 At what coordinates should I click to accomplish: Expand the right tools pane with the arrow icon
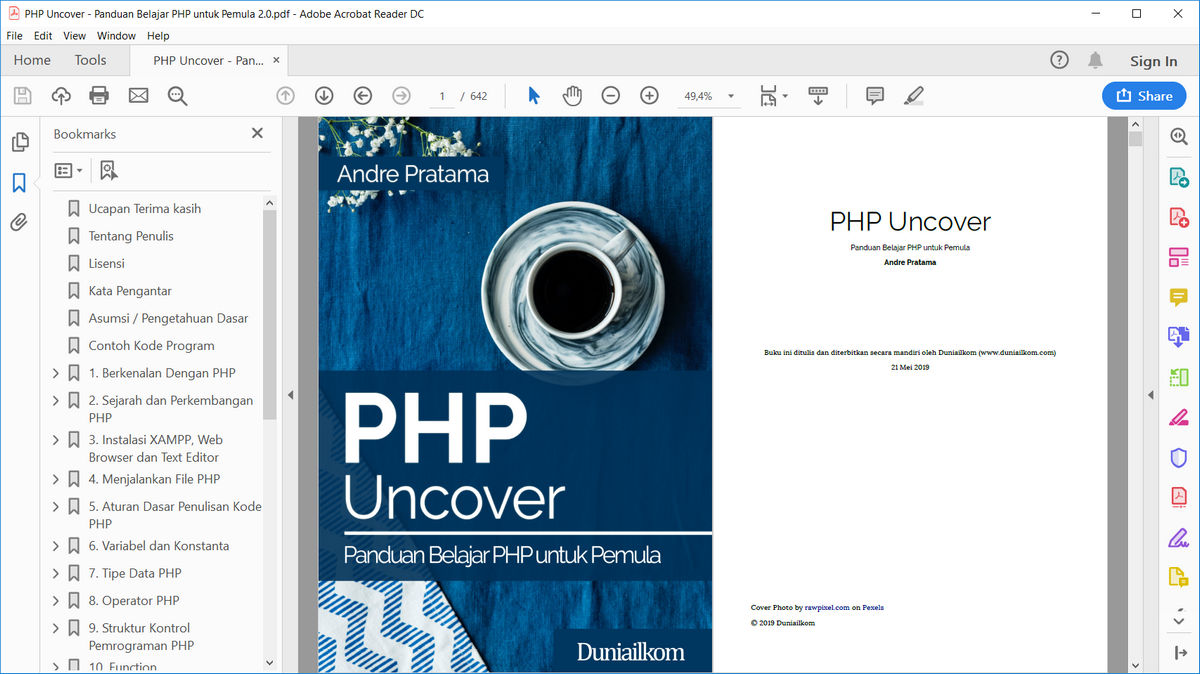tap(1179, 653)
